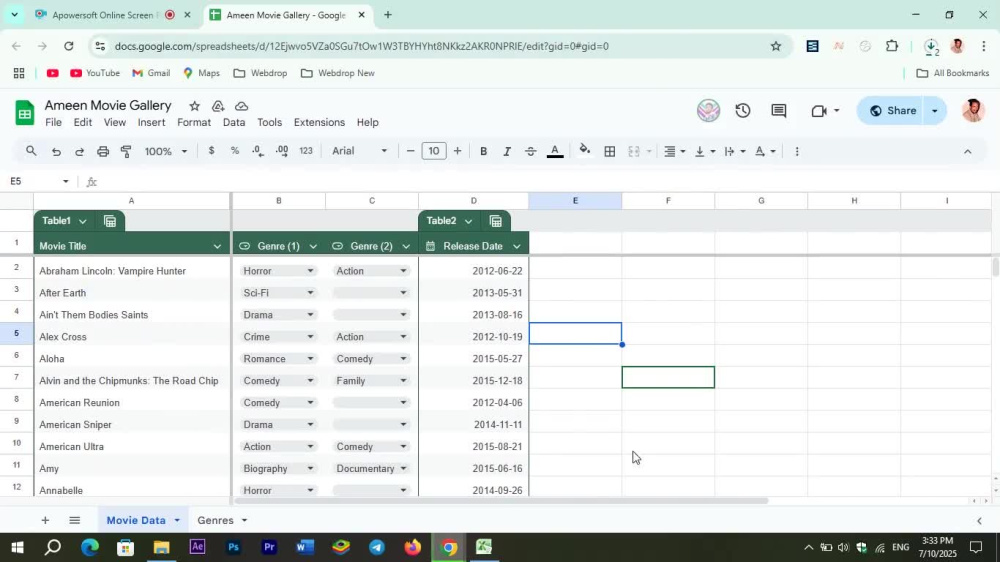1000x562 pixels.
Task: Open the toolbar More options menu
Action: 797,151
